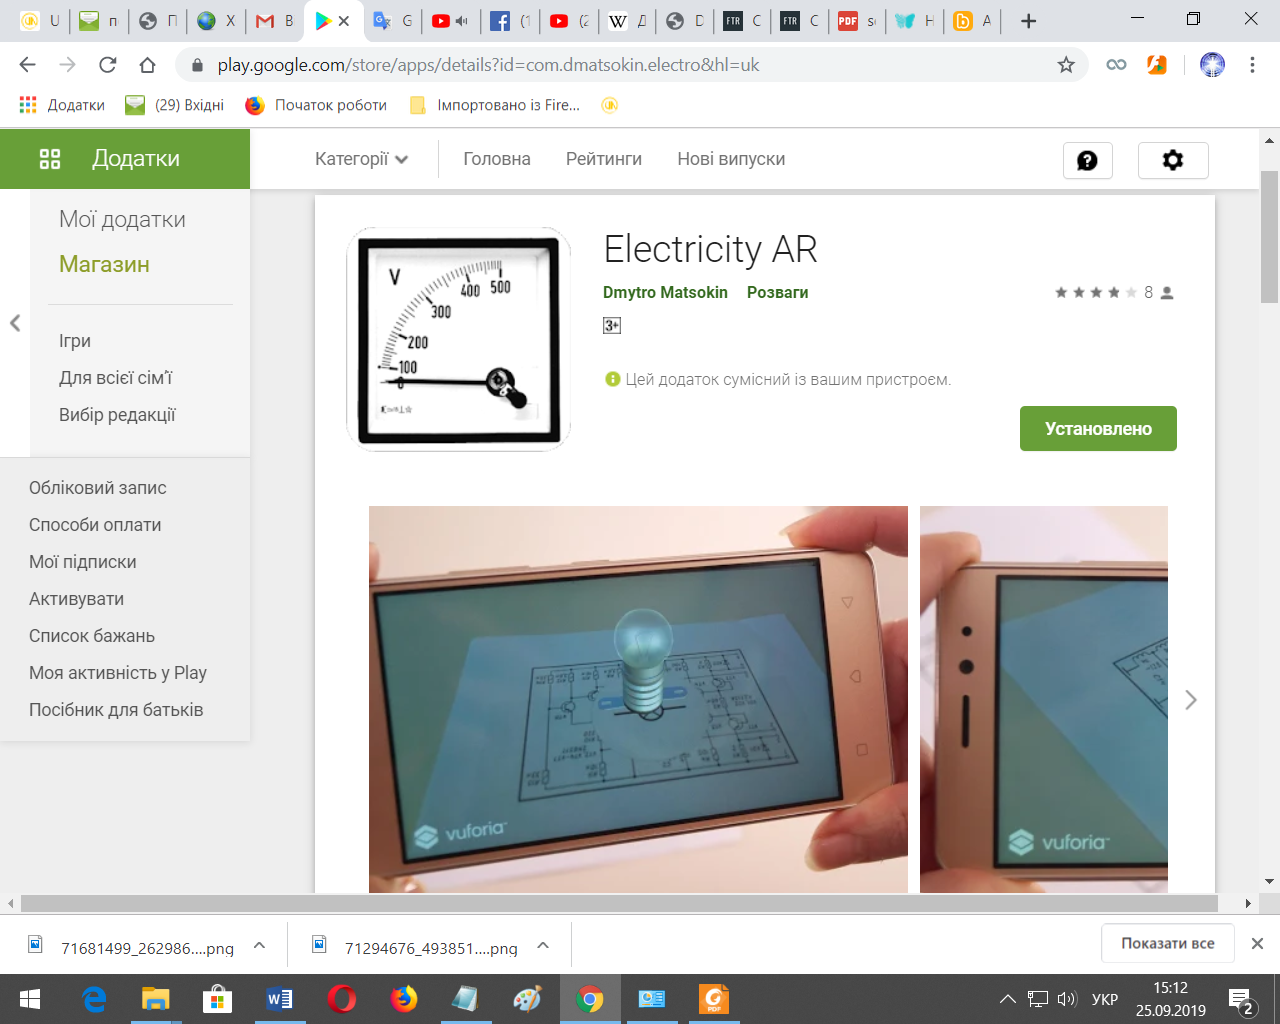1280x1024 pixels.
Task: Reload the page with refresh icon
Action: [107, 65]
